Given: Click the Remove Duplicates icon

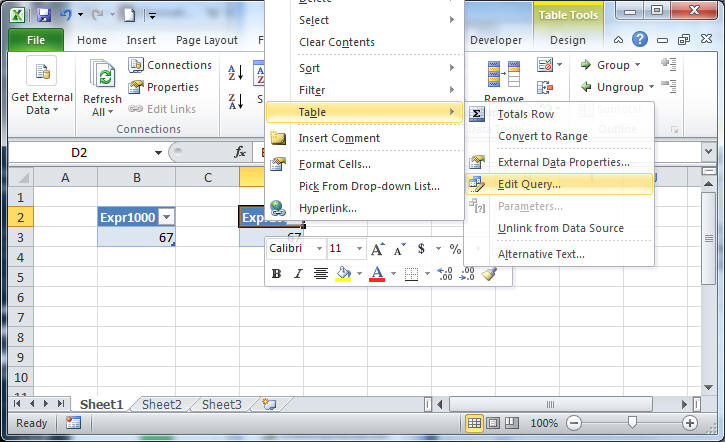Looking at the screenshot, I should tap(504, 74).
